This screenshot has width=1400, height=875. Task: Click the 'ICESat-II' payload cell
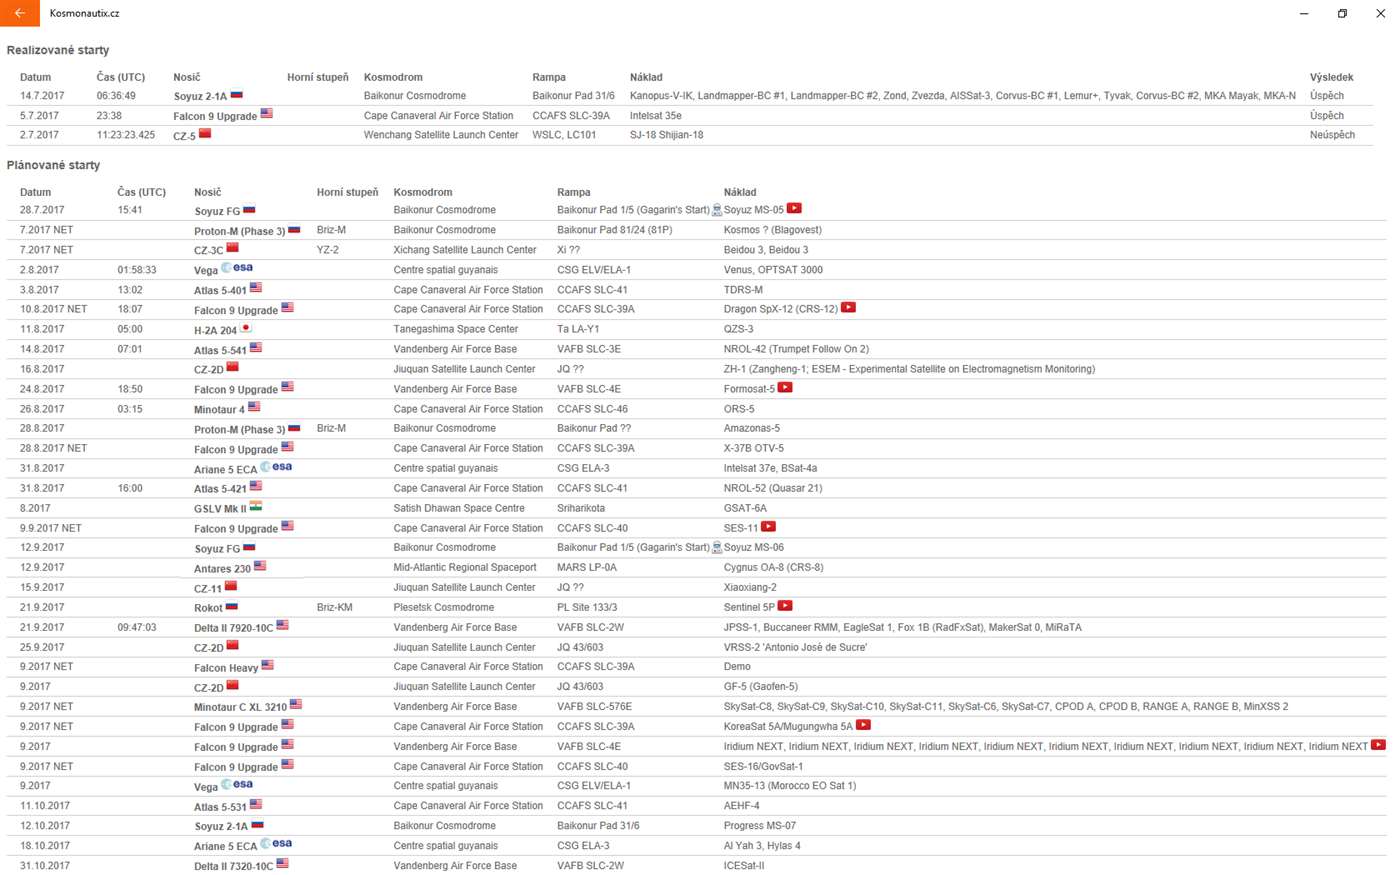coord(744,865)
